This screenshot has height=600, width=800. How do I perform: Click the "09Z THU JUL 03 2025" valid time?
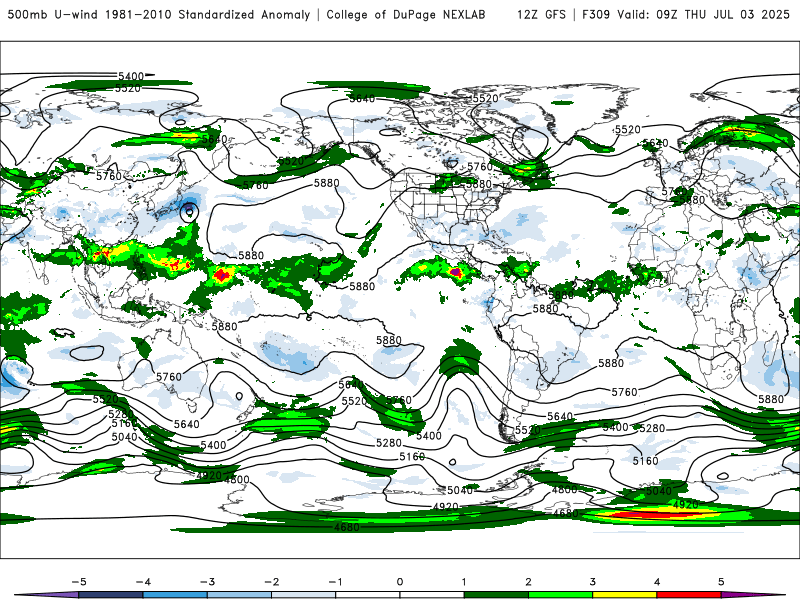pyautogui.click(x=723, y=14)
